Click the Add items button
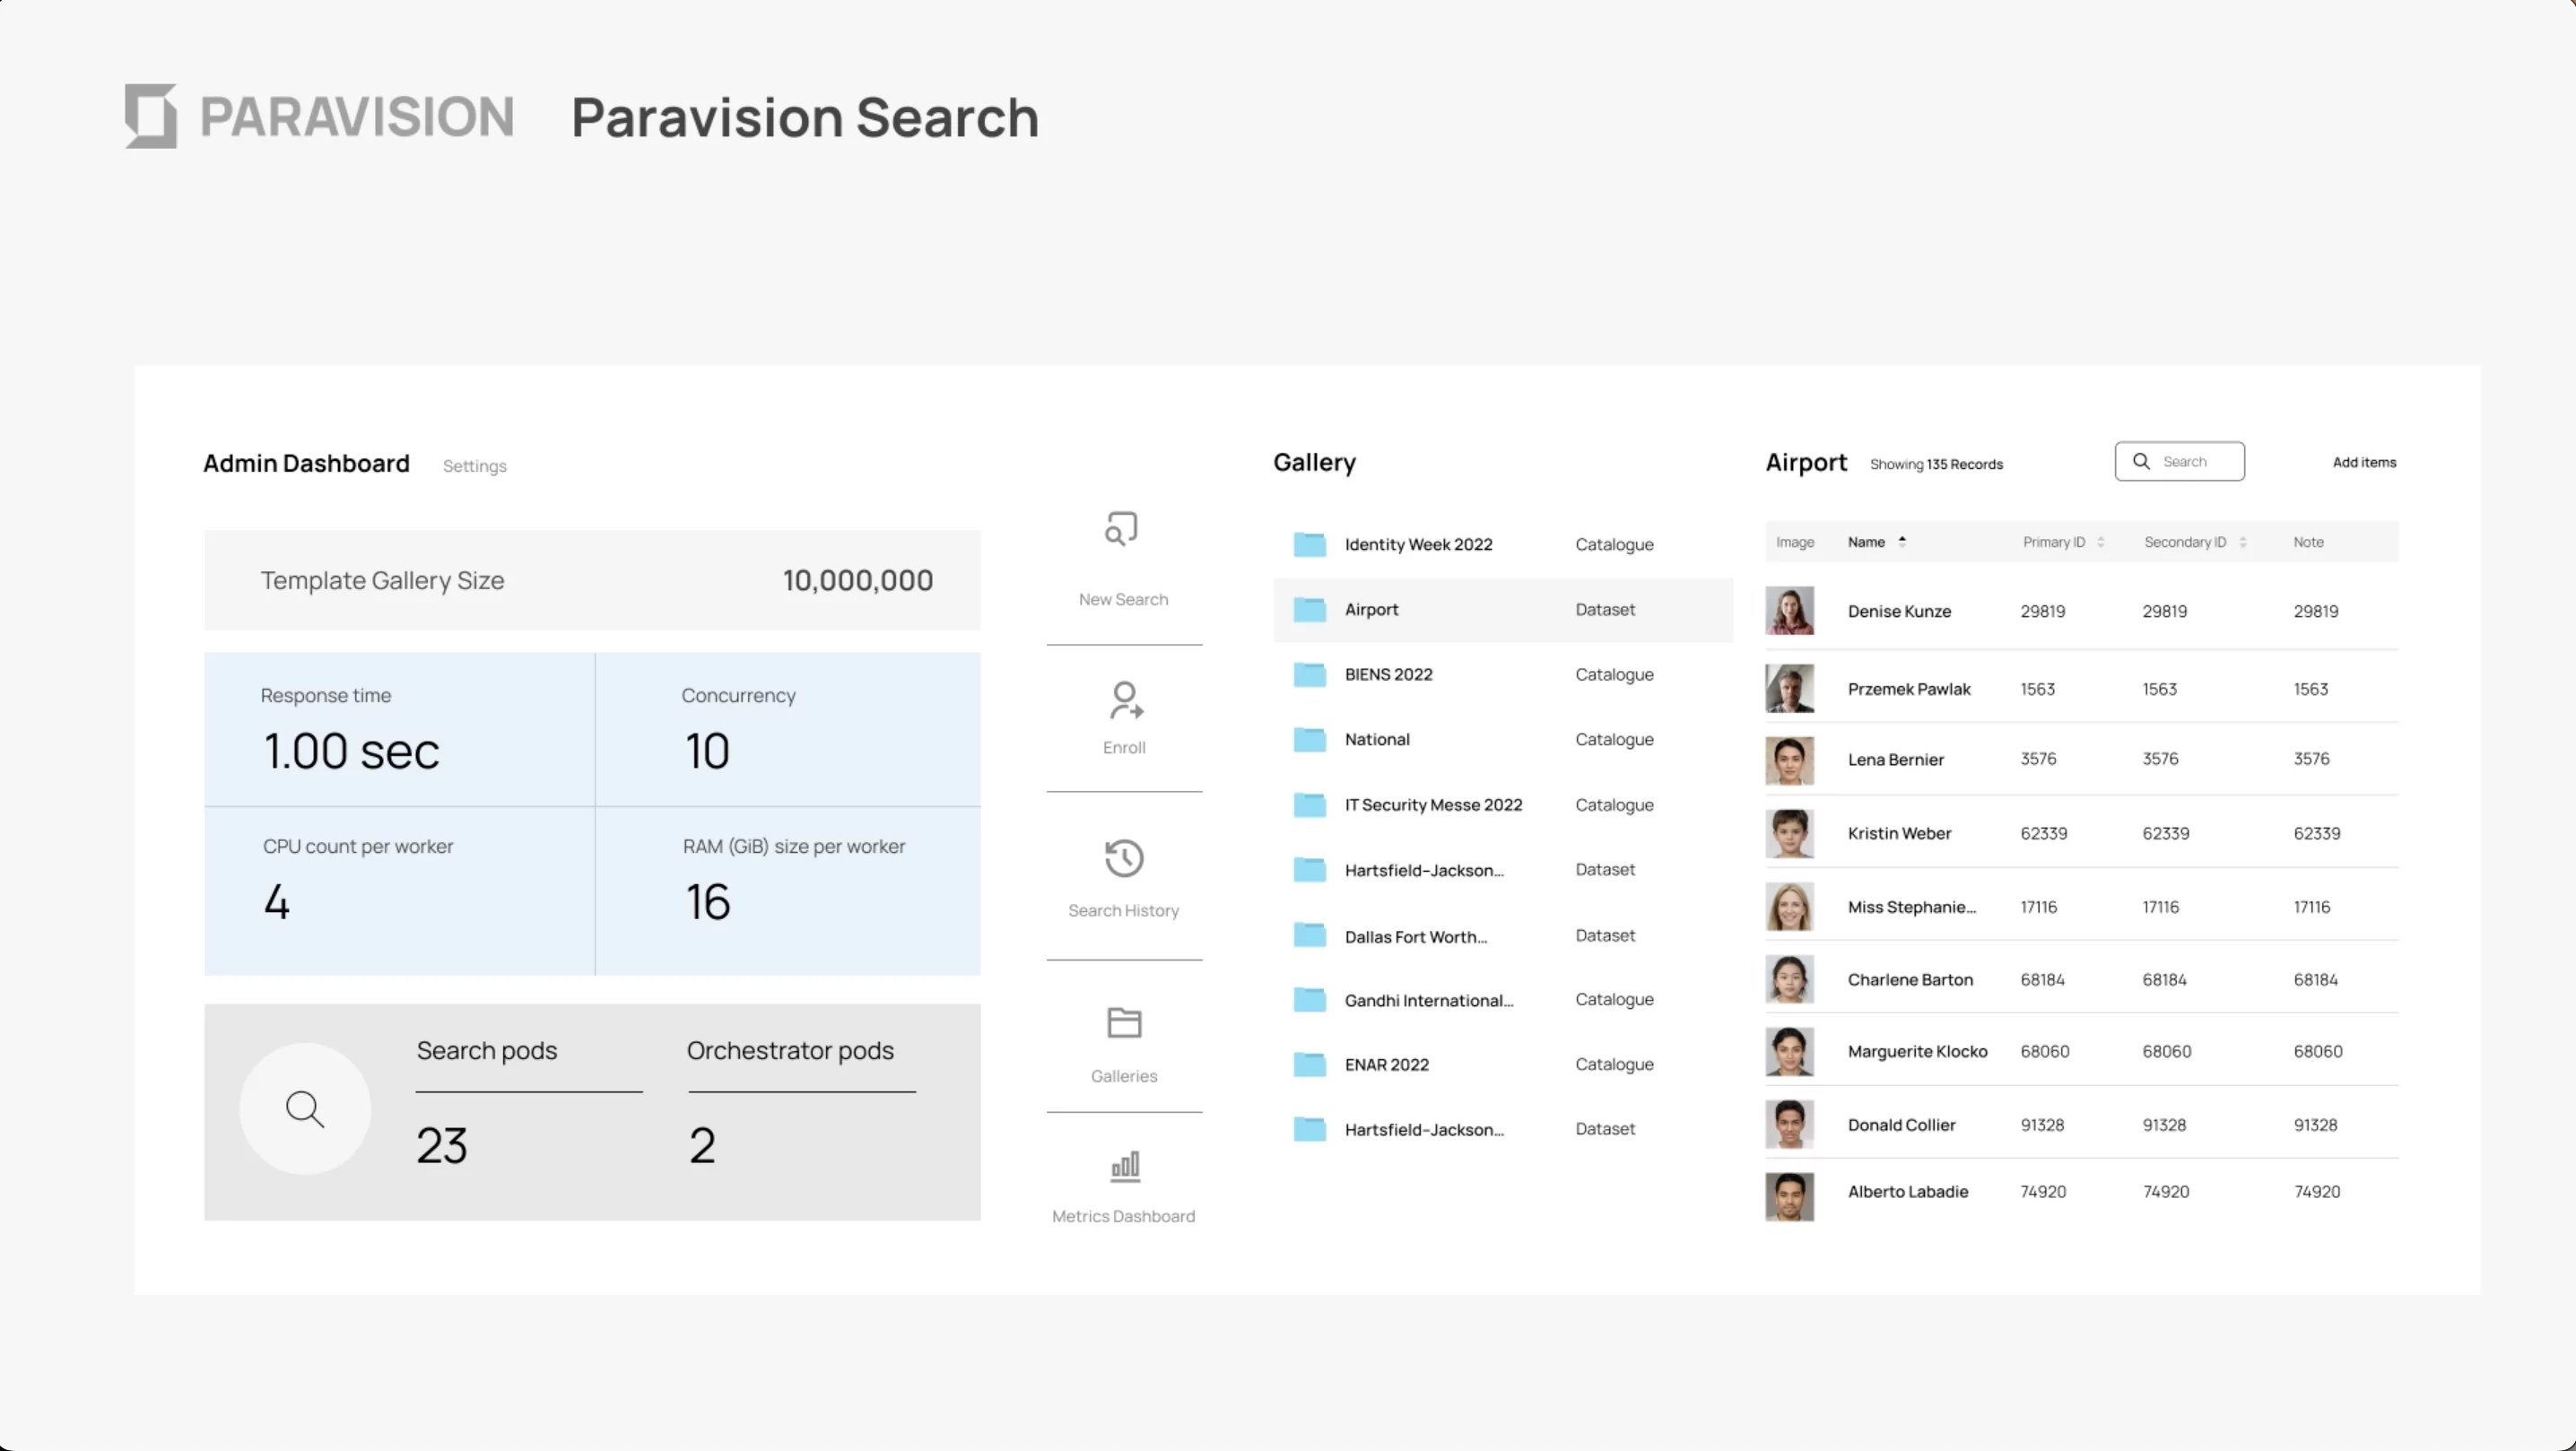 point(2364,461)
